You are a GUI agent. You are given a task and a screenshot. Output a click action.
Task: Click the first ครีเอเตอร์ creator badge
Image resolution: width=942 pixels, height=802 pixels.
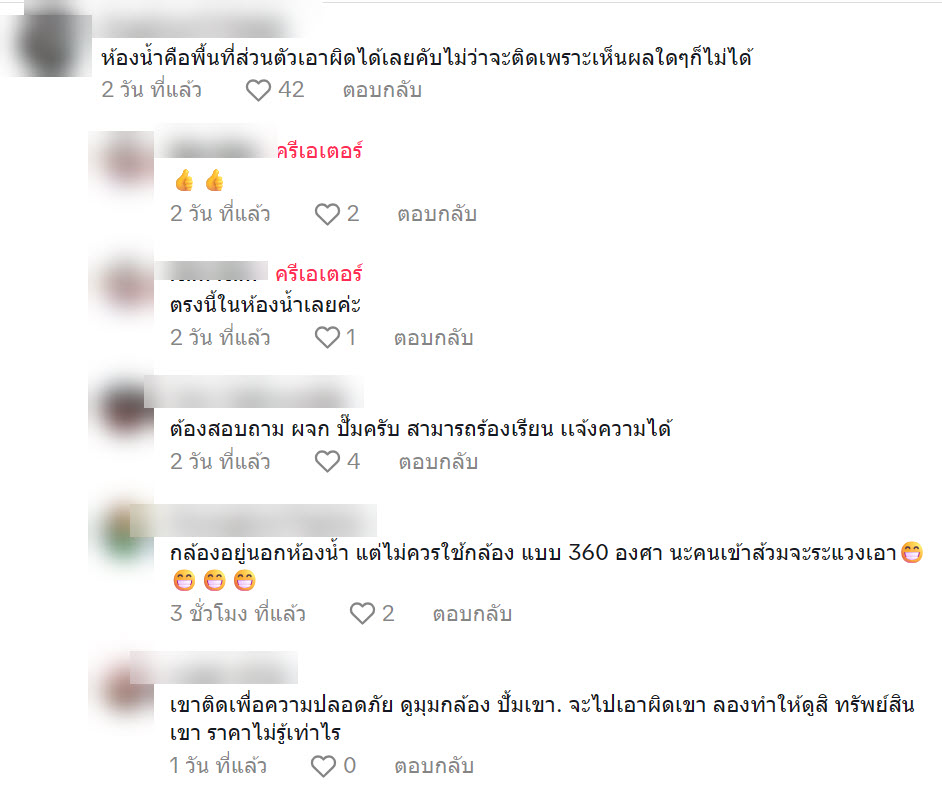(x=320, y=151)
